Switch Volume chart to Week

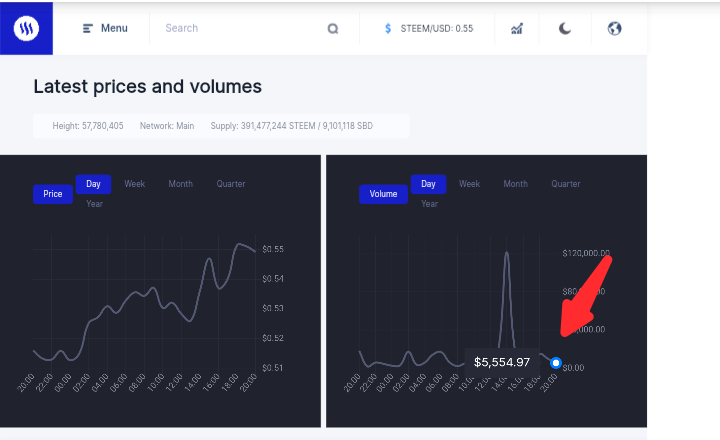tap(469, 184)
